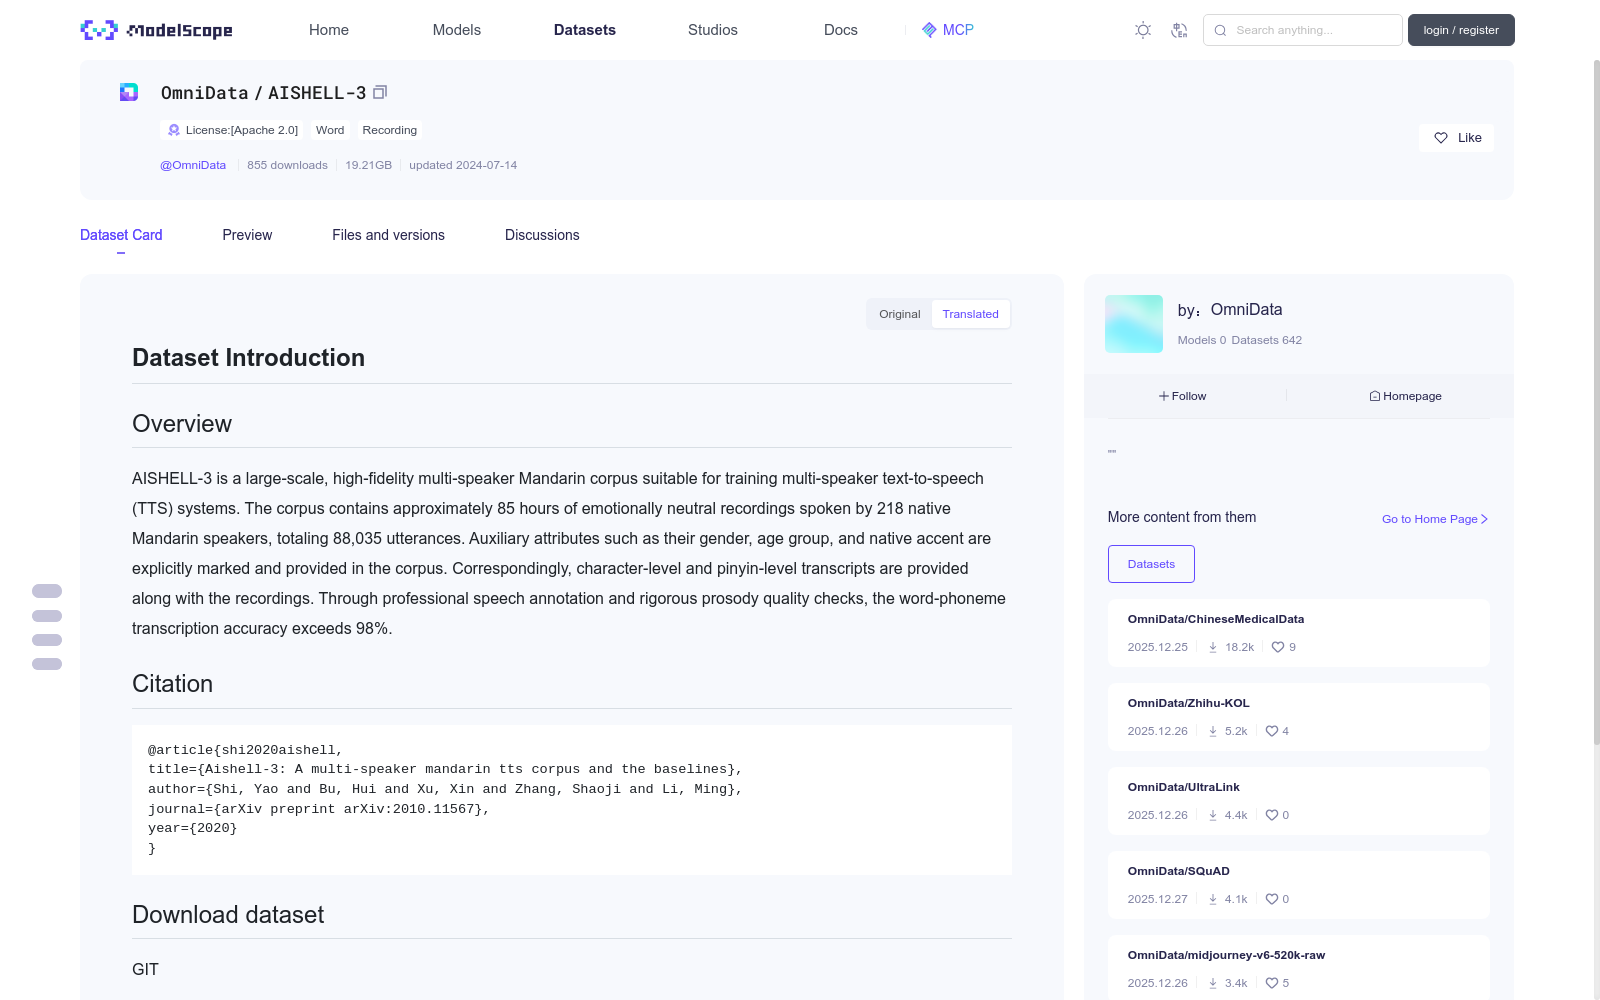Click the 'Citation' heading

tap(172, 684)
